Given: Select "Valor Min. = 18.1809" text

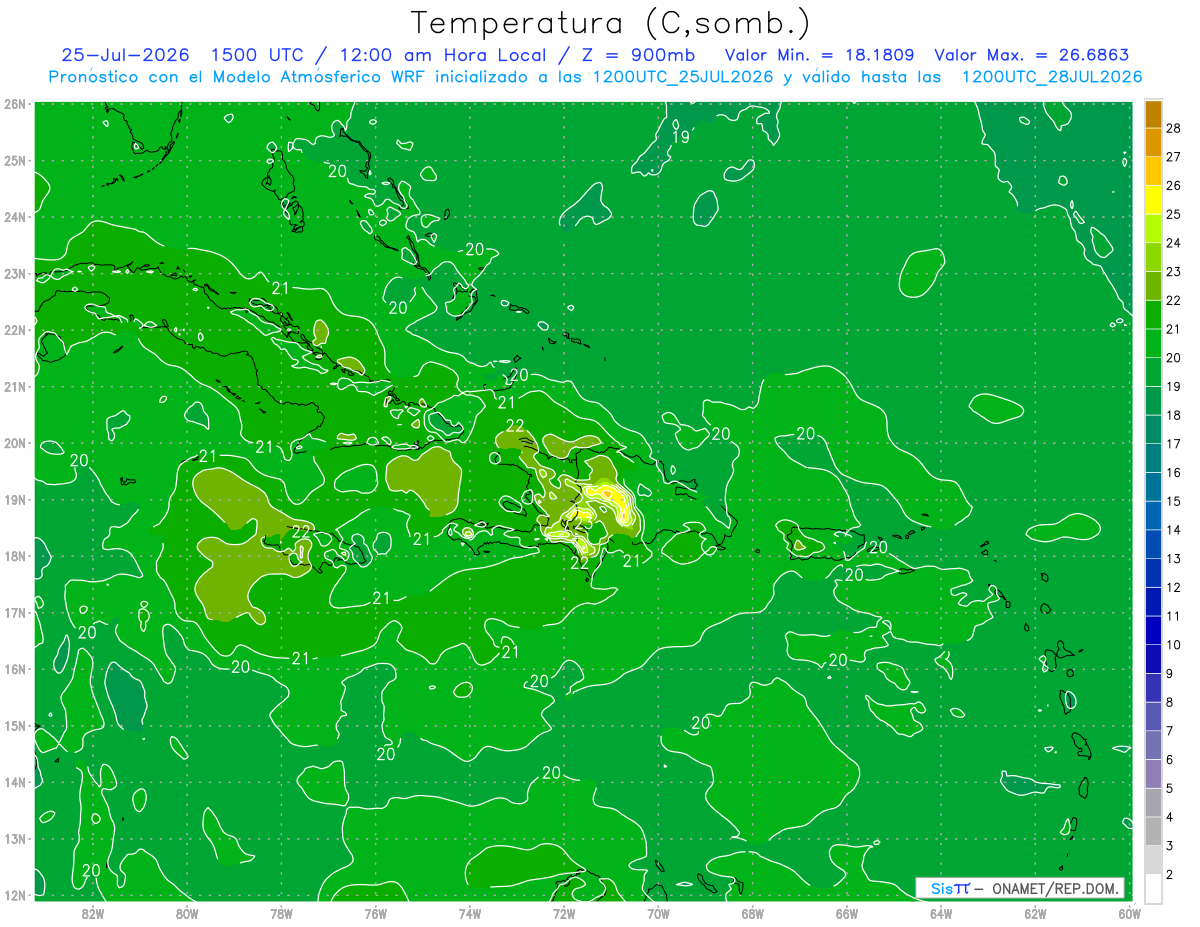Looking at the screenshot, I should coord(819,55).
